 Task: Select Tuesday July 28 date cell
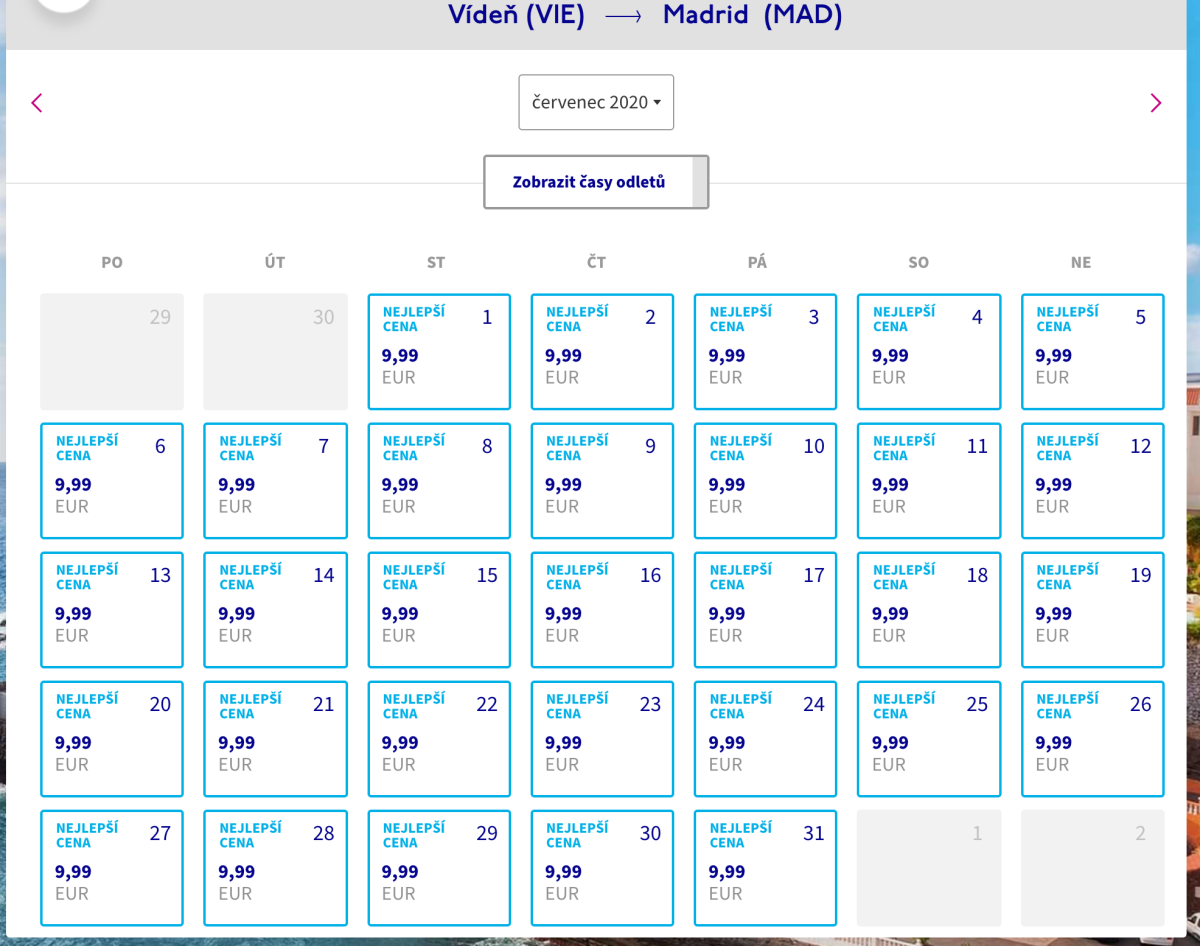pos(275,867)
